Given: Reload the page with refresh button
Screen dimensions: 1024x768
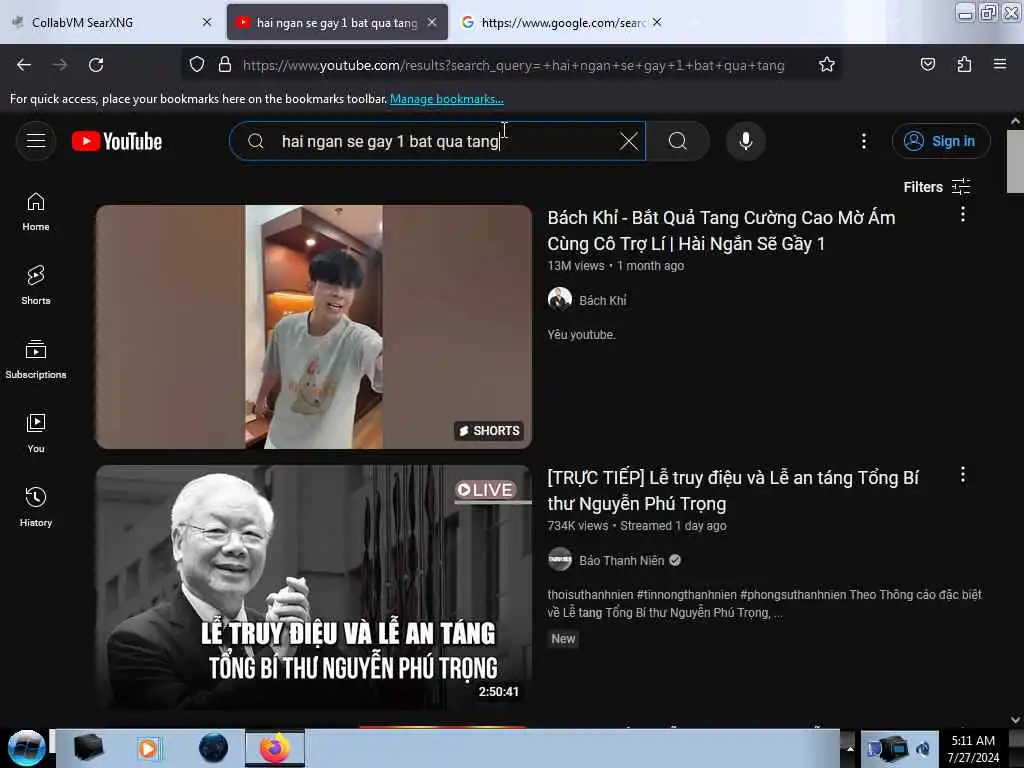Looking at the screenshot, I should tap(96, 65).
